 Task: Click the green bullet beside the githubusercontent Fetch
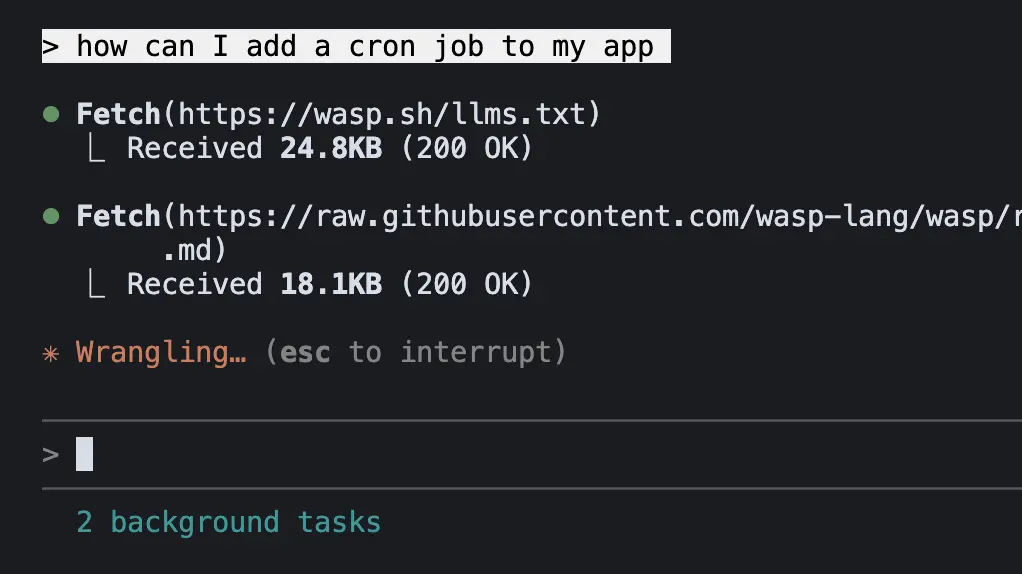click(x=50, y=216)
